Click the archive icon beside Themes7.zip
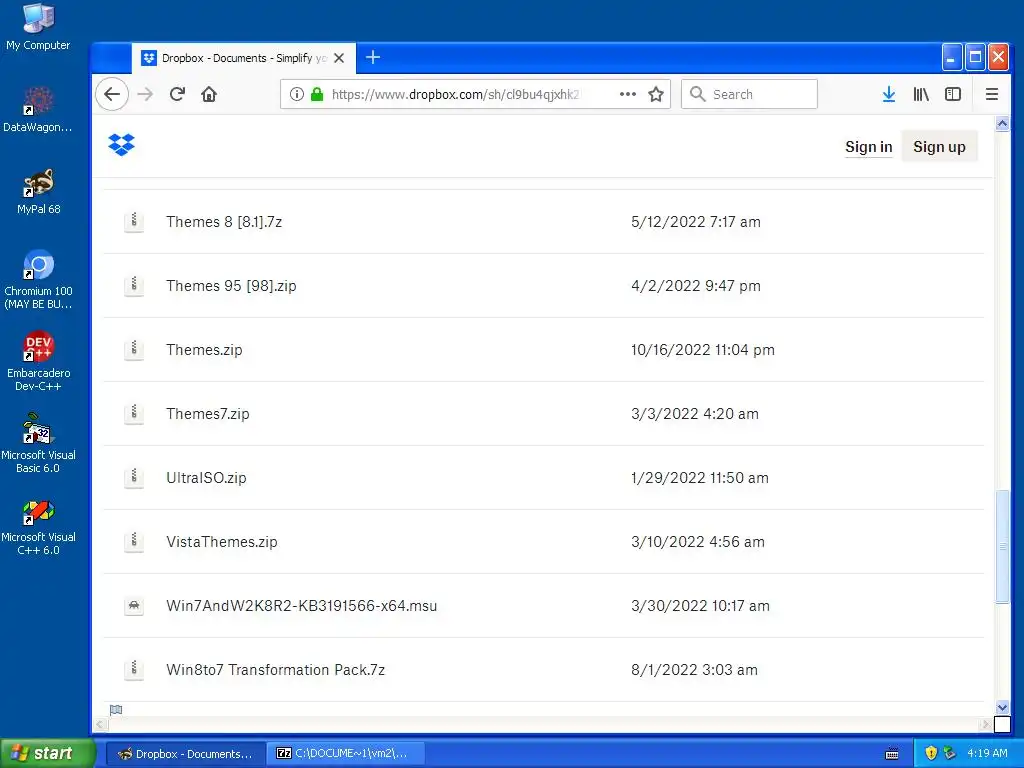 point(134,413)
